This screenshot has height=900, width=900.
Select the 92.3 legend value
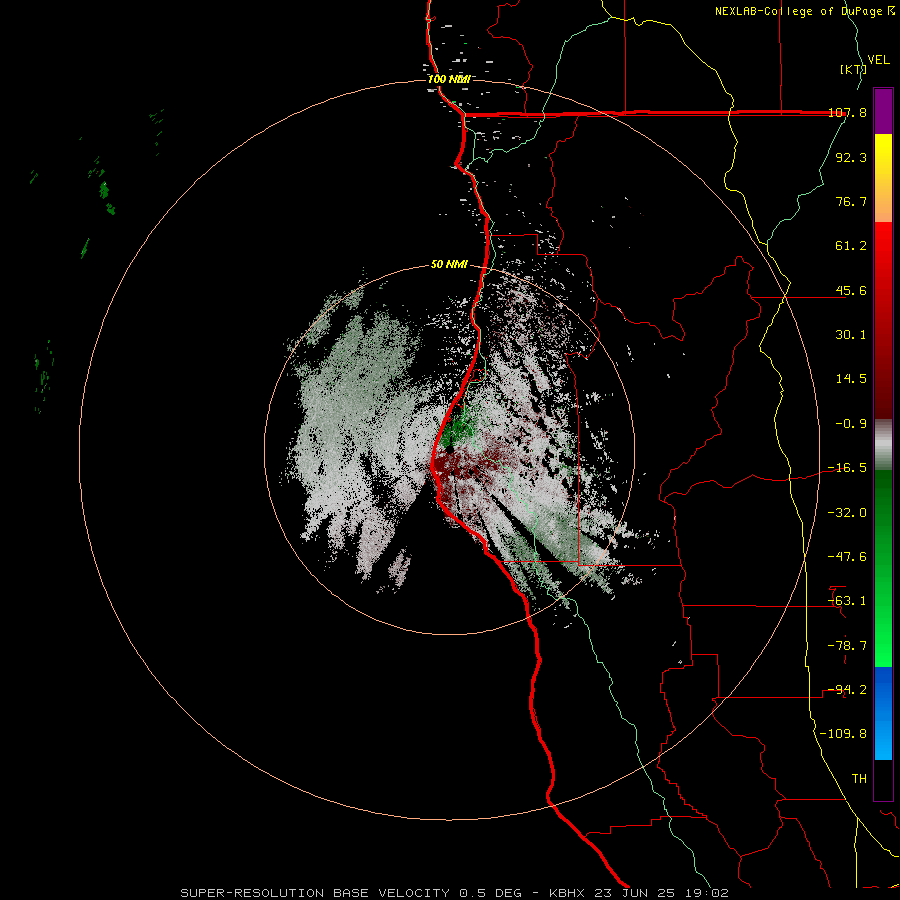[851, 157]
